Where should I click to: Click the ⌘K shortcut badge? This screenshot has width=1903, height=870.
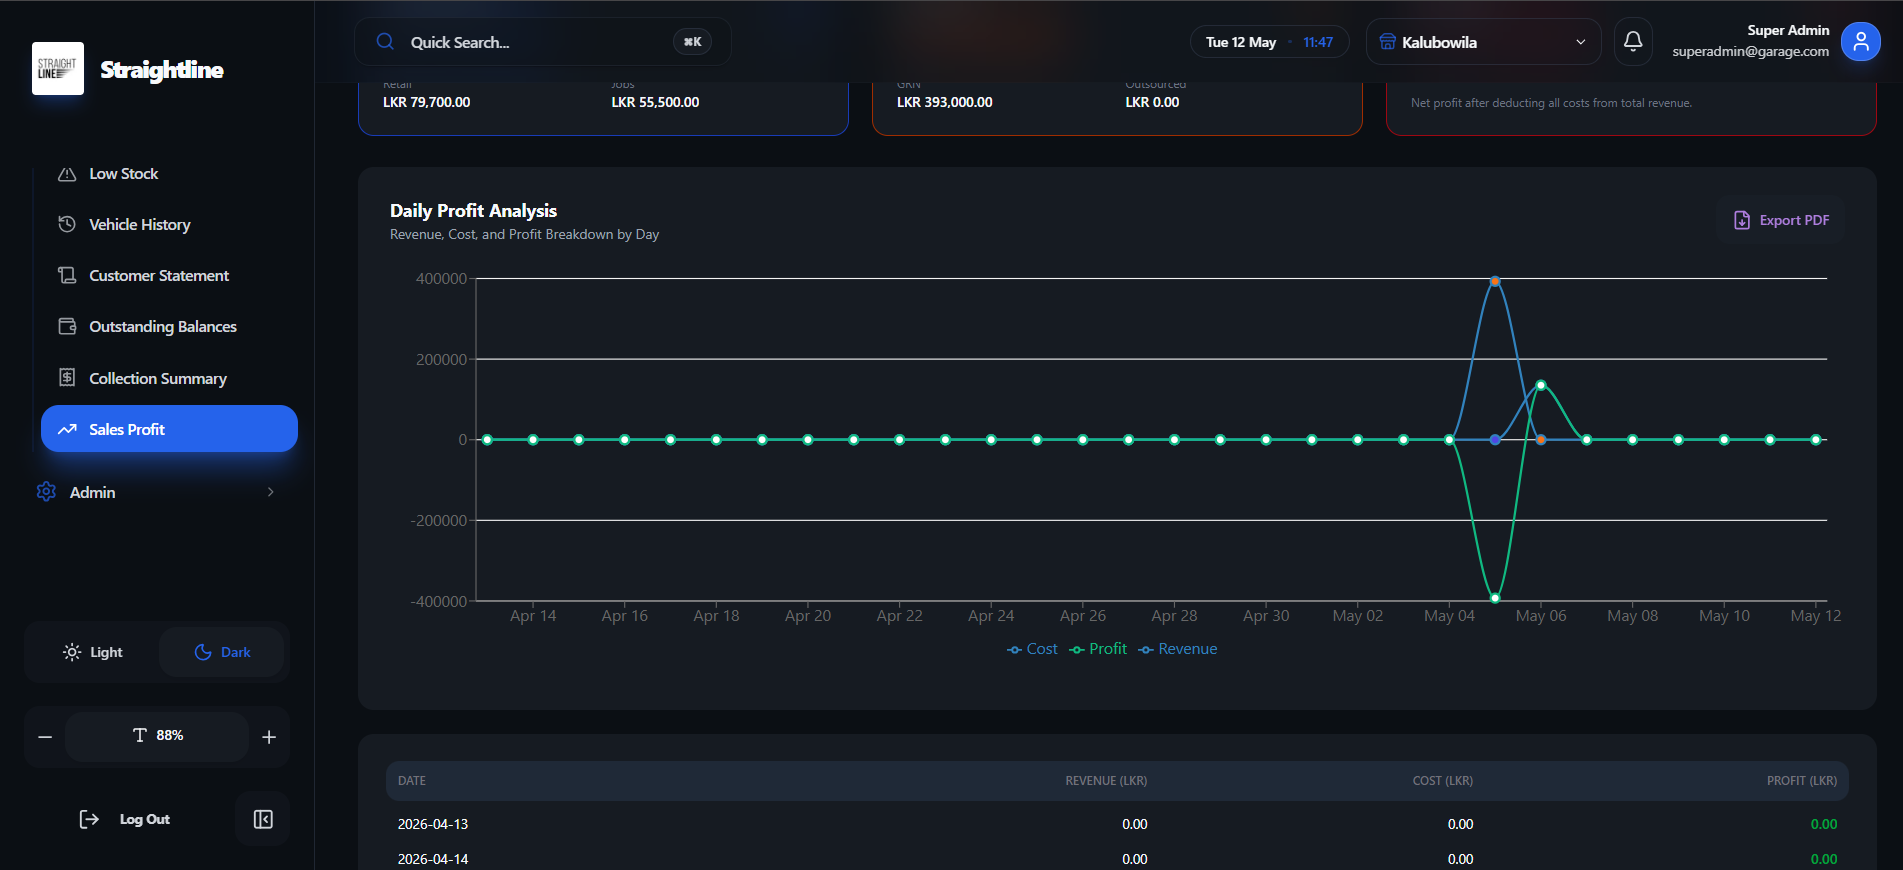tap(692, 42)
